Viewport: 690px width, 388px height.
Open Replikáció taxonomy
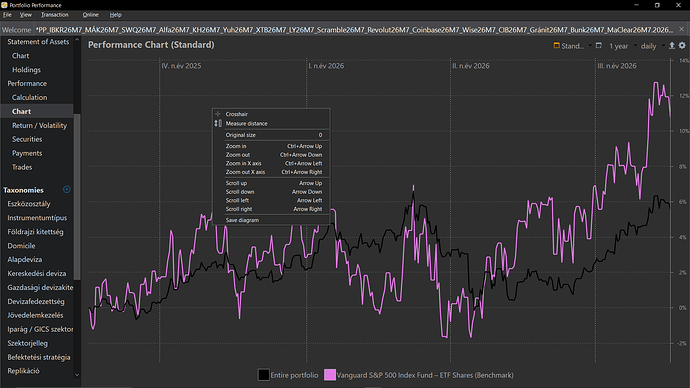point(23,371)
